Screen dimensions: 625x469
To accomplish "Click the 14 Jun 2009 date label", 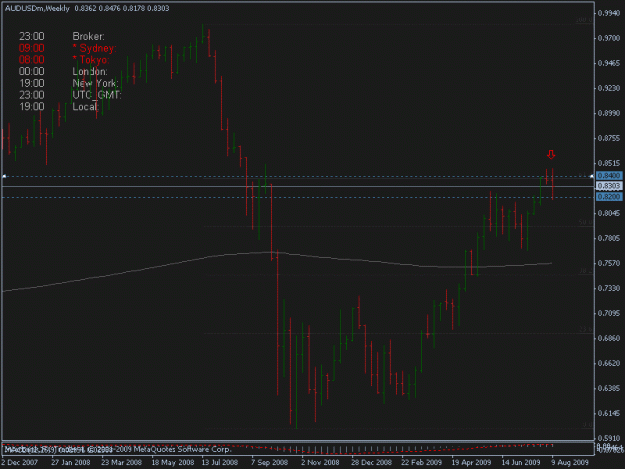I will tap(521, 462).
